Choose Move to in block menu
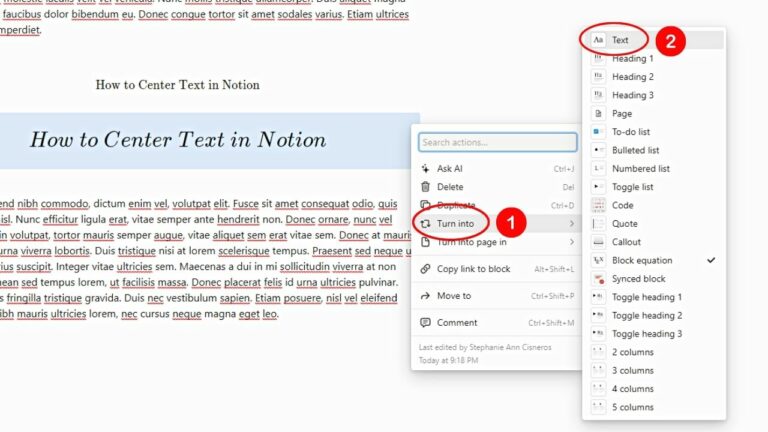This screenshot has height=432, width=768. (x=497, y=296)
